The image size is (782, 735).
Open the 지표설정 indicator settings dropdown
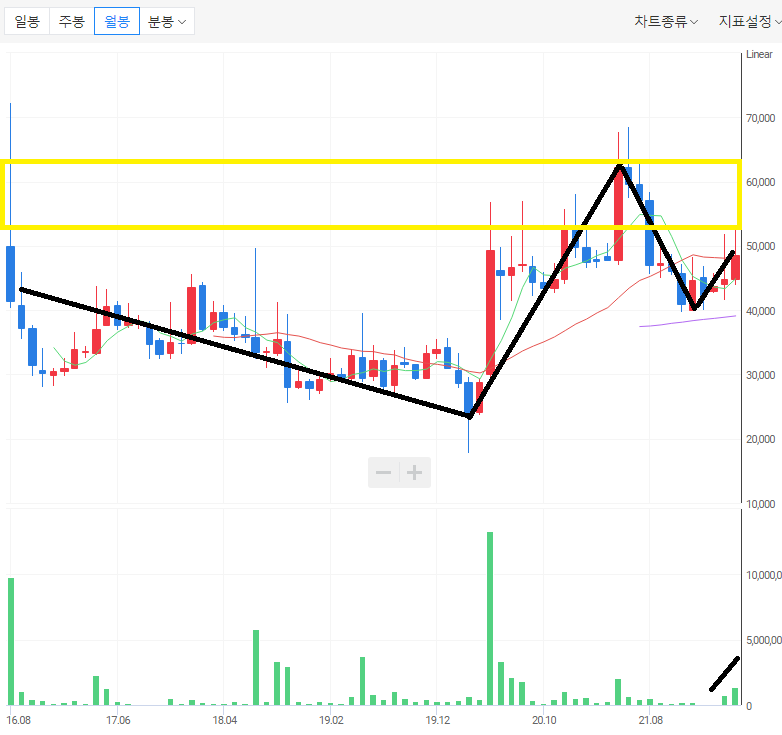pos(750,21)
